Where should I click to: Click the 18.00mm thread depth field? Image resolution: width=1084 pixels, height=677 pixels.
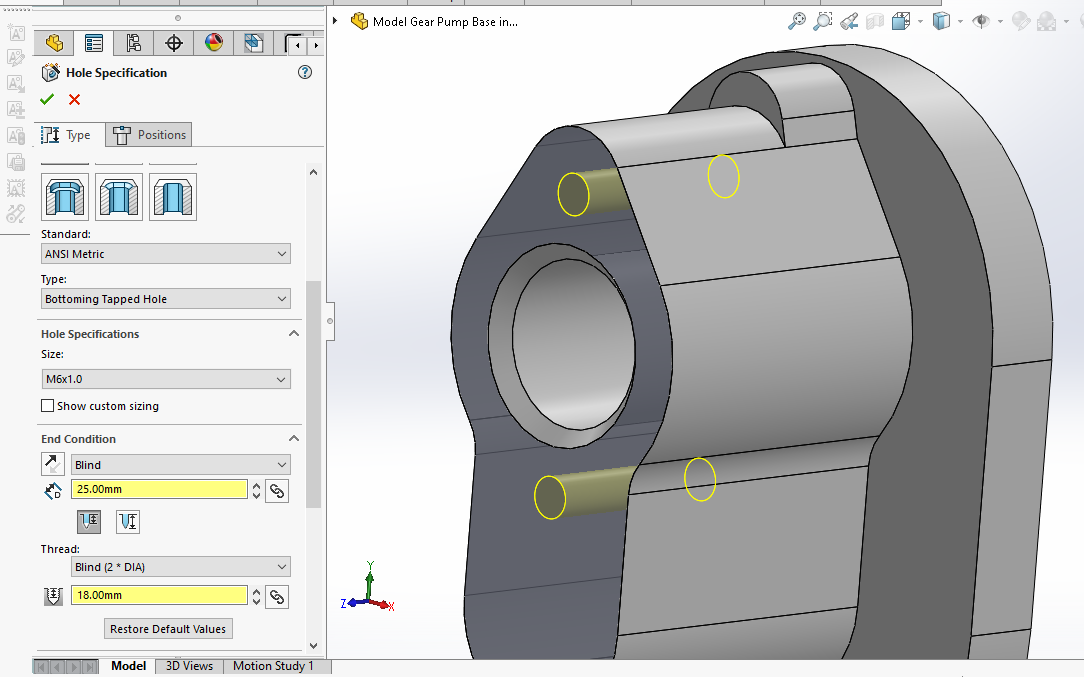click(159, 595)
